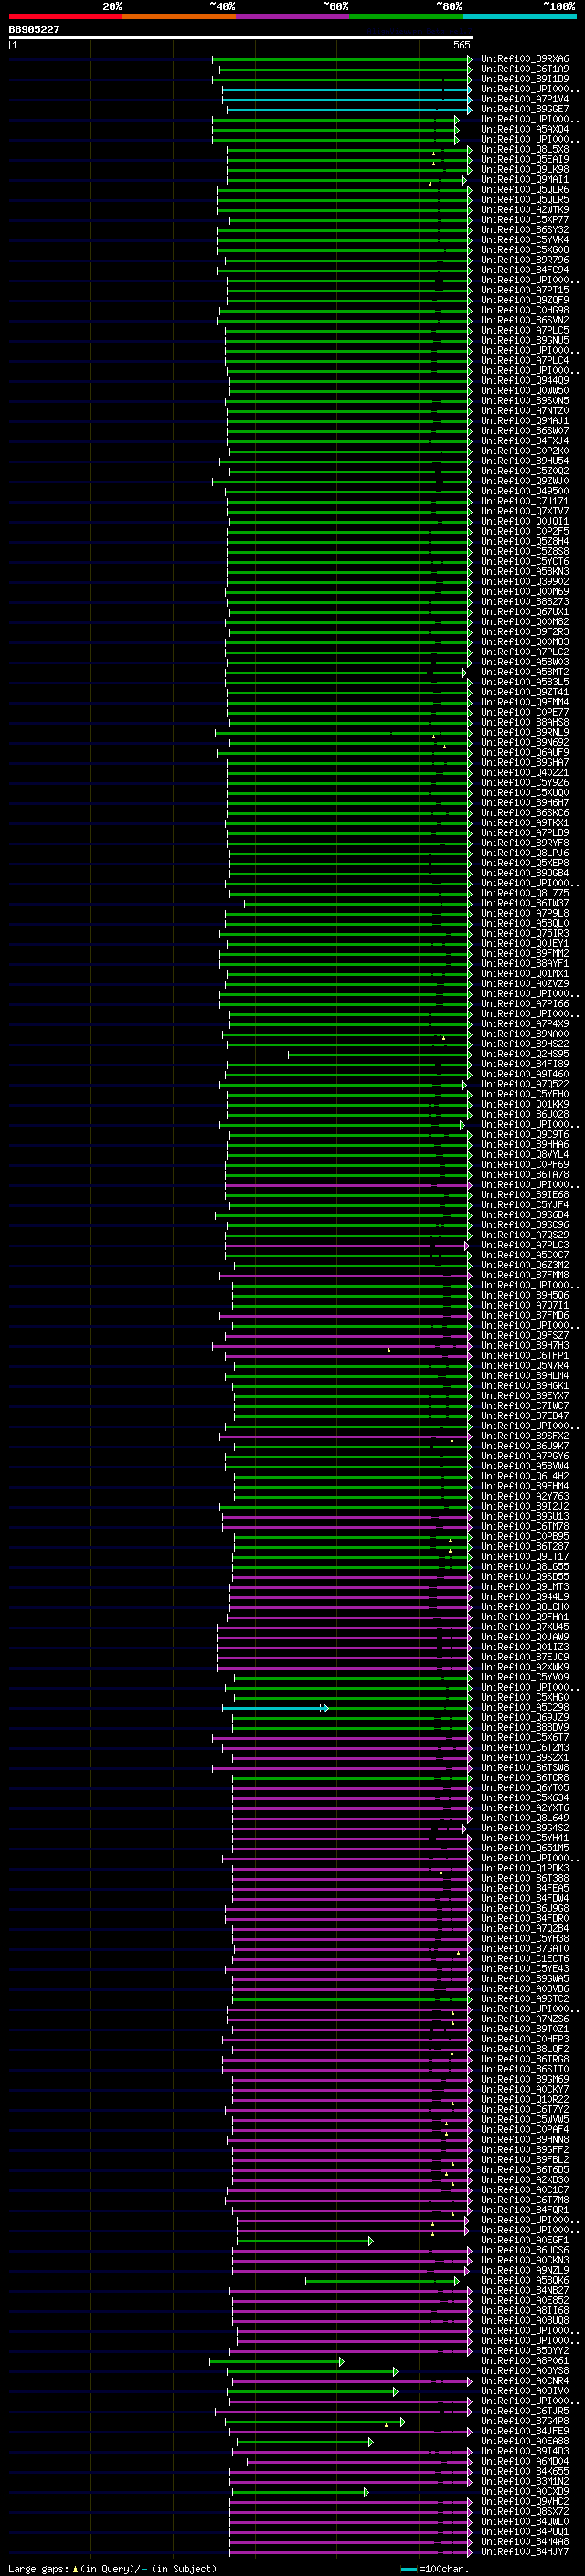Viewport: 585px width, 2576px height.
Task: Select hit label UniRef100_Q9C9T6
Action: pyautogui.click(x=525, y=1135)
